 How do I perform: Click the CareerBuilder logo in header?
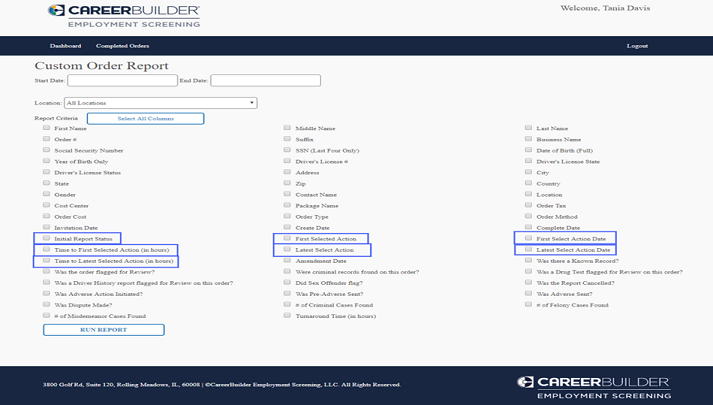[123, 16]
